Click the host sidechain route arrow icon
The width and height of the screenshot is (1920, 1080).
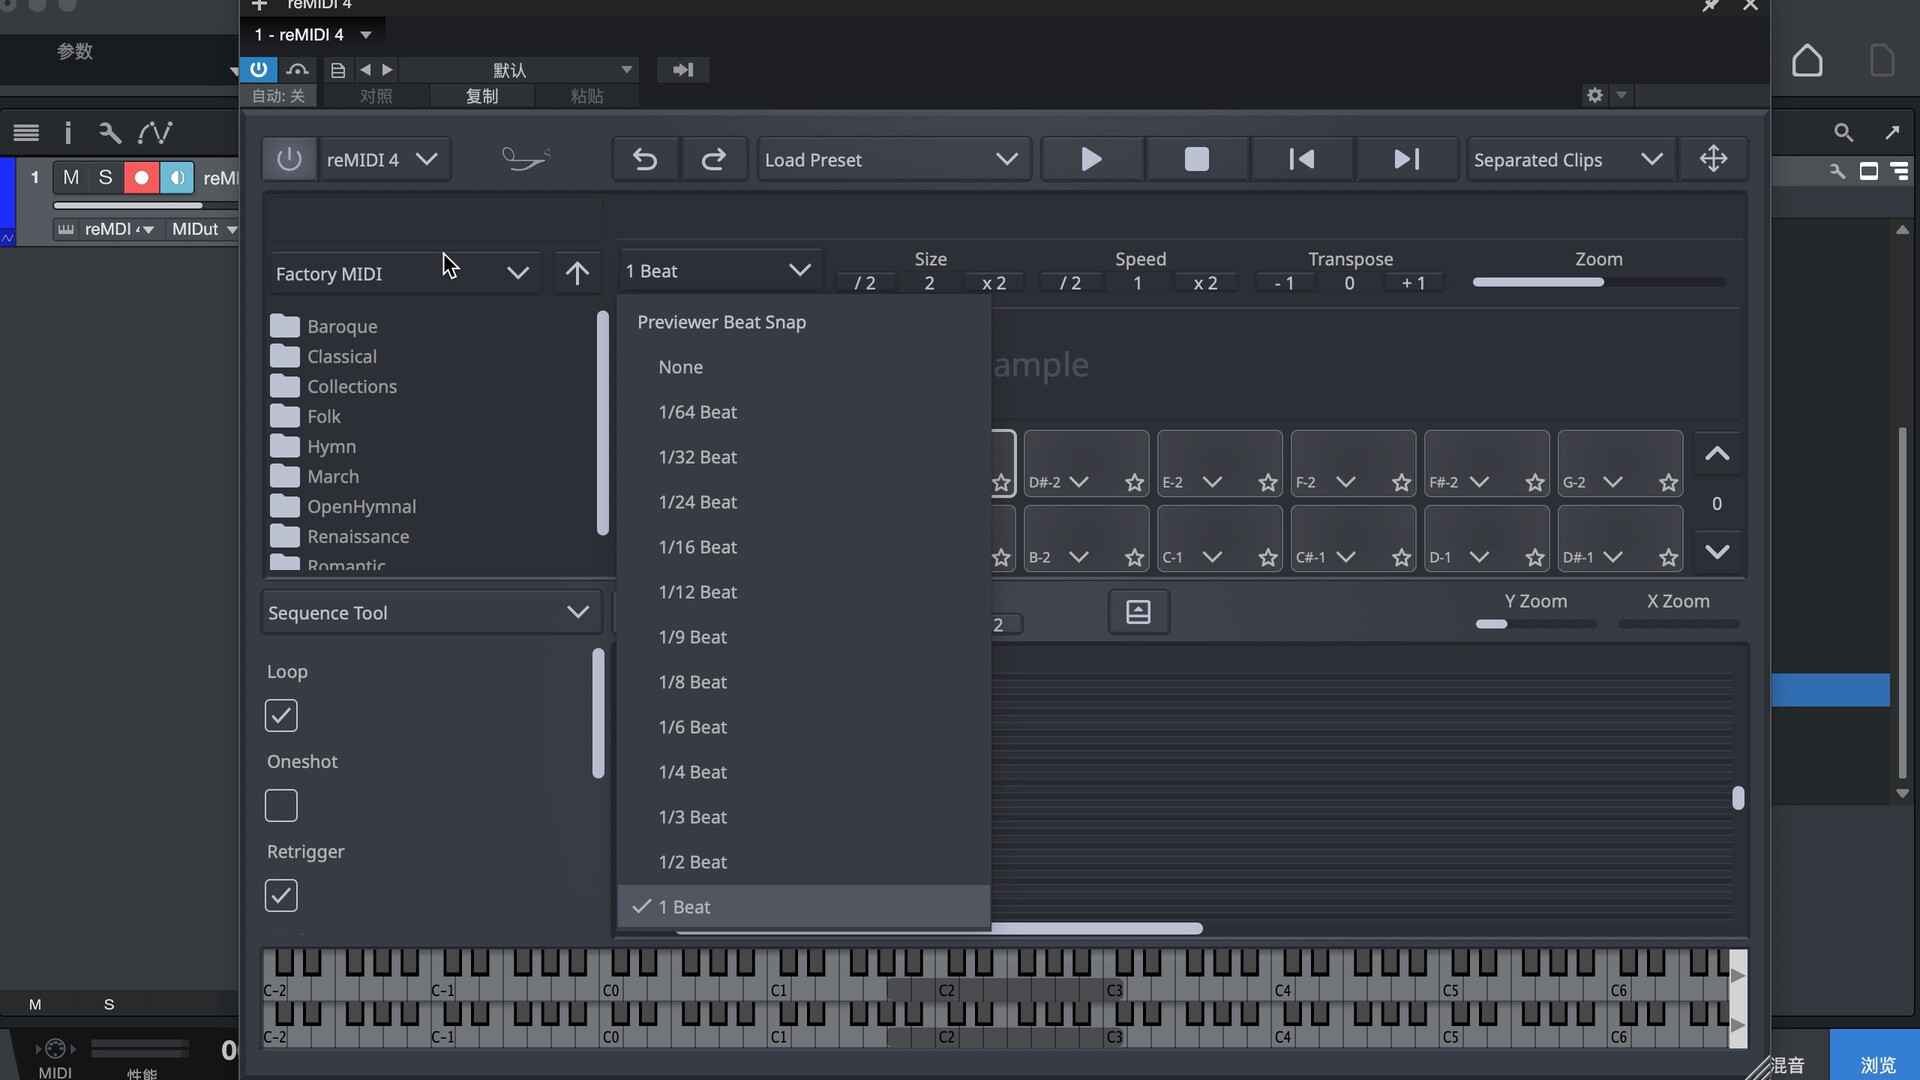point(683,69)
